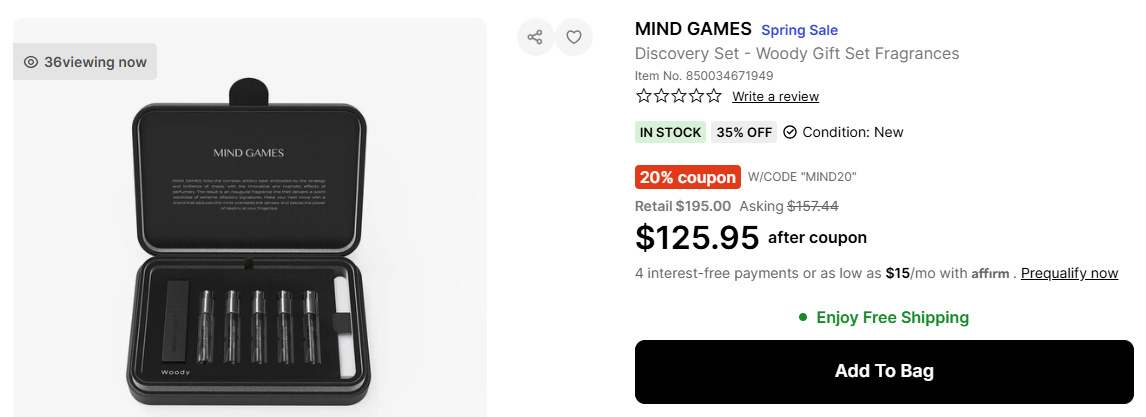The height and width of the screenshot is (417, 1146).
Task: Click the green free shipping dot
Action: pos(802,318)
